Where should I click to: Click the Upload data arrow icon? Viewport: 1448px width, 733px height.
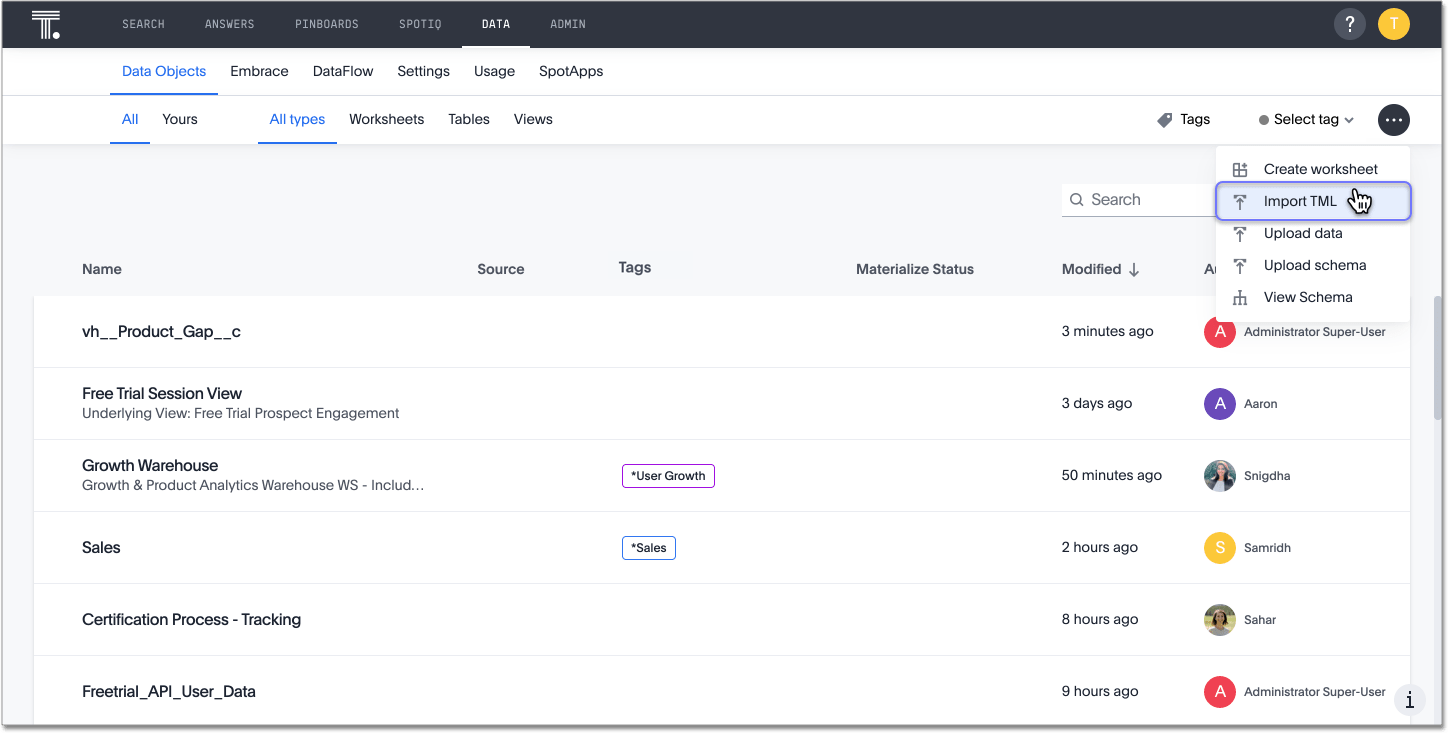point(1240,233)
